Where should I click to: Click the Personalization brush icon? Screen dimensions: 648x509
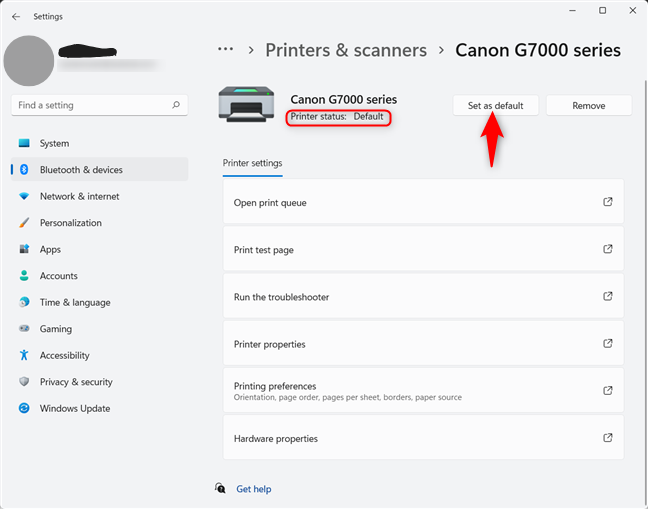(24, 223)
